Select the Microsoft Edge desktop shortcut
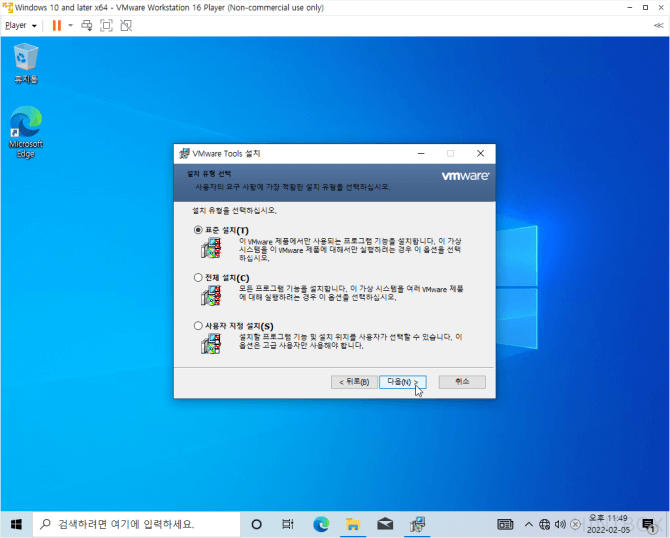The image size is (670, 538). click(x=26, y=132)
